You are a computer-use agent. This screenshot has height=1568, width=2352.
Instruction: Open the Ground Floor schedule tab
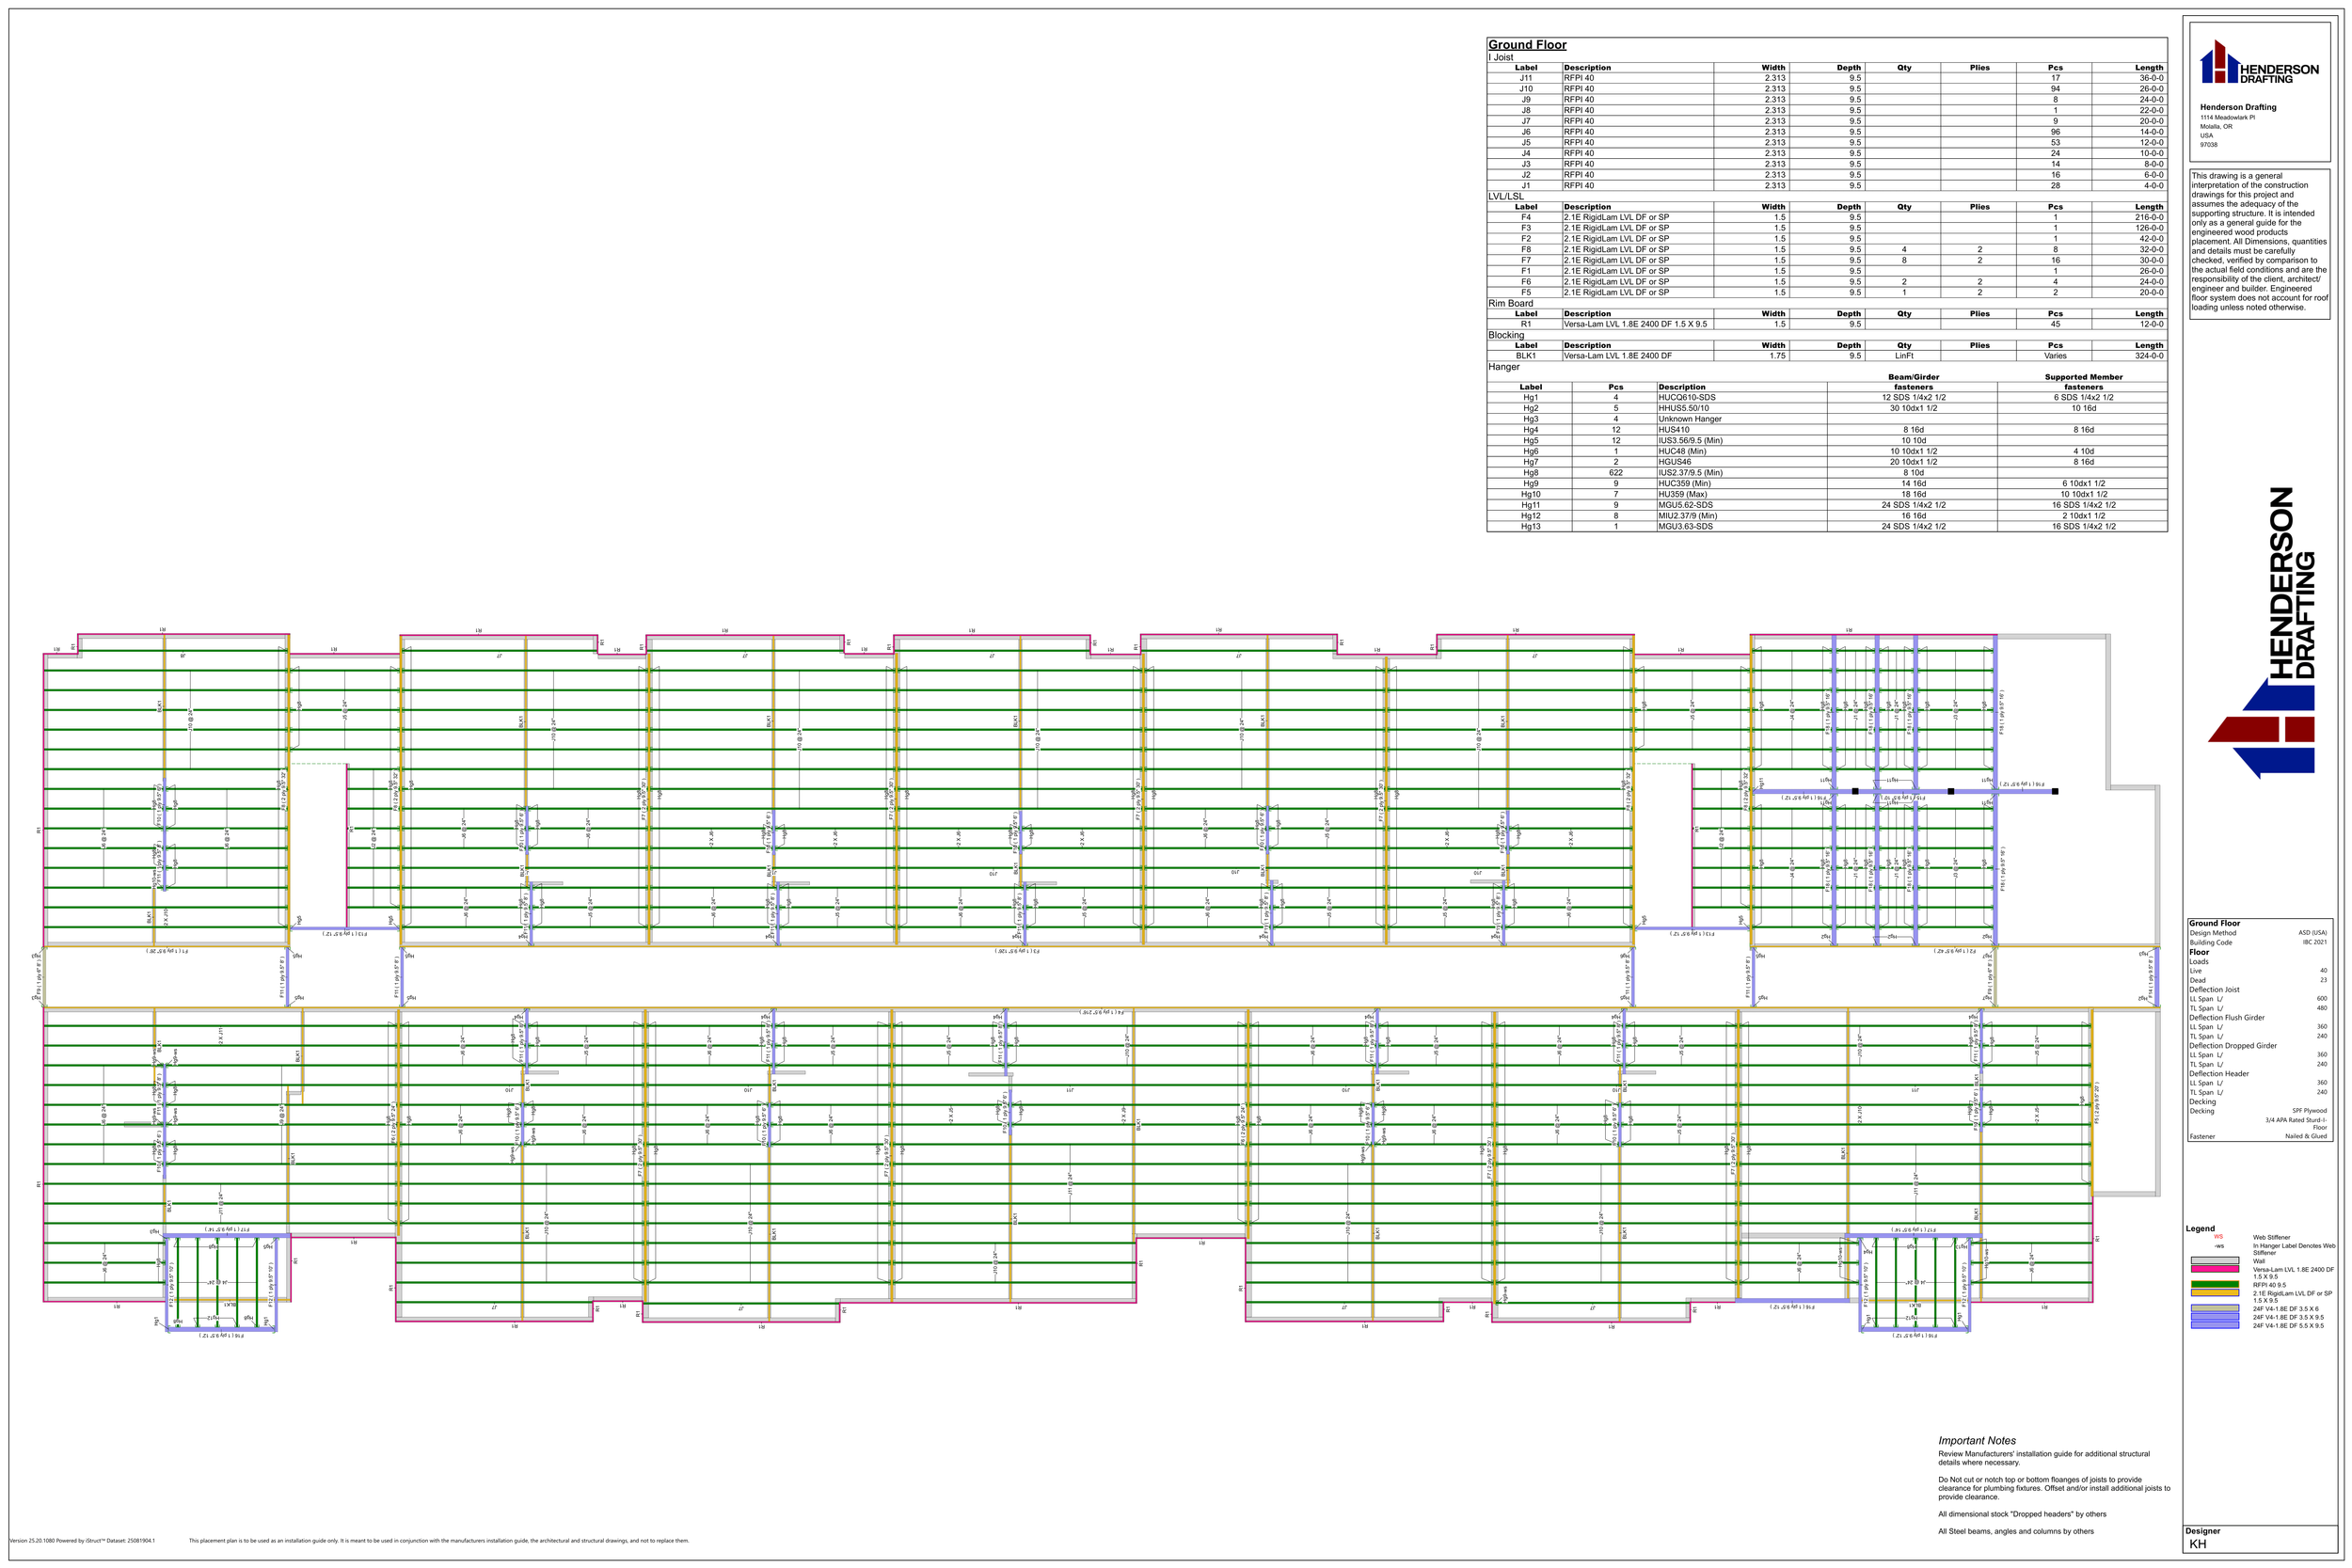(1527, 45)
